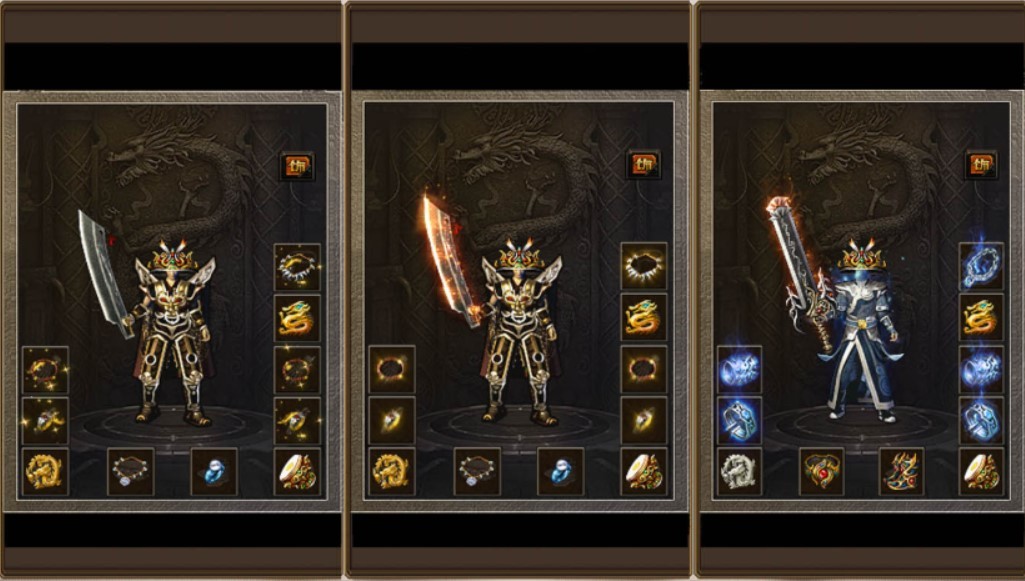Select the silver dragon medal slot
1025x581 pixels.
click(x=739, y=471)
